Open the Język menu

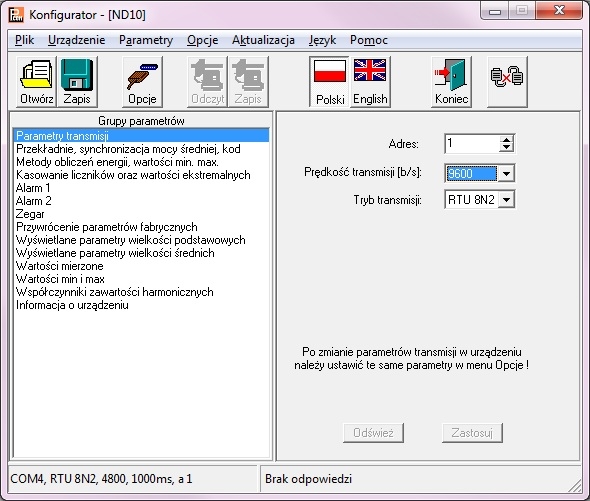[x=322, y=40]
